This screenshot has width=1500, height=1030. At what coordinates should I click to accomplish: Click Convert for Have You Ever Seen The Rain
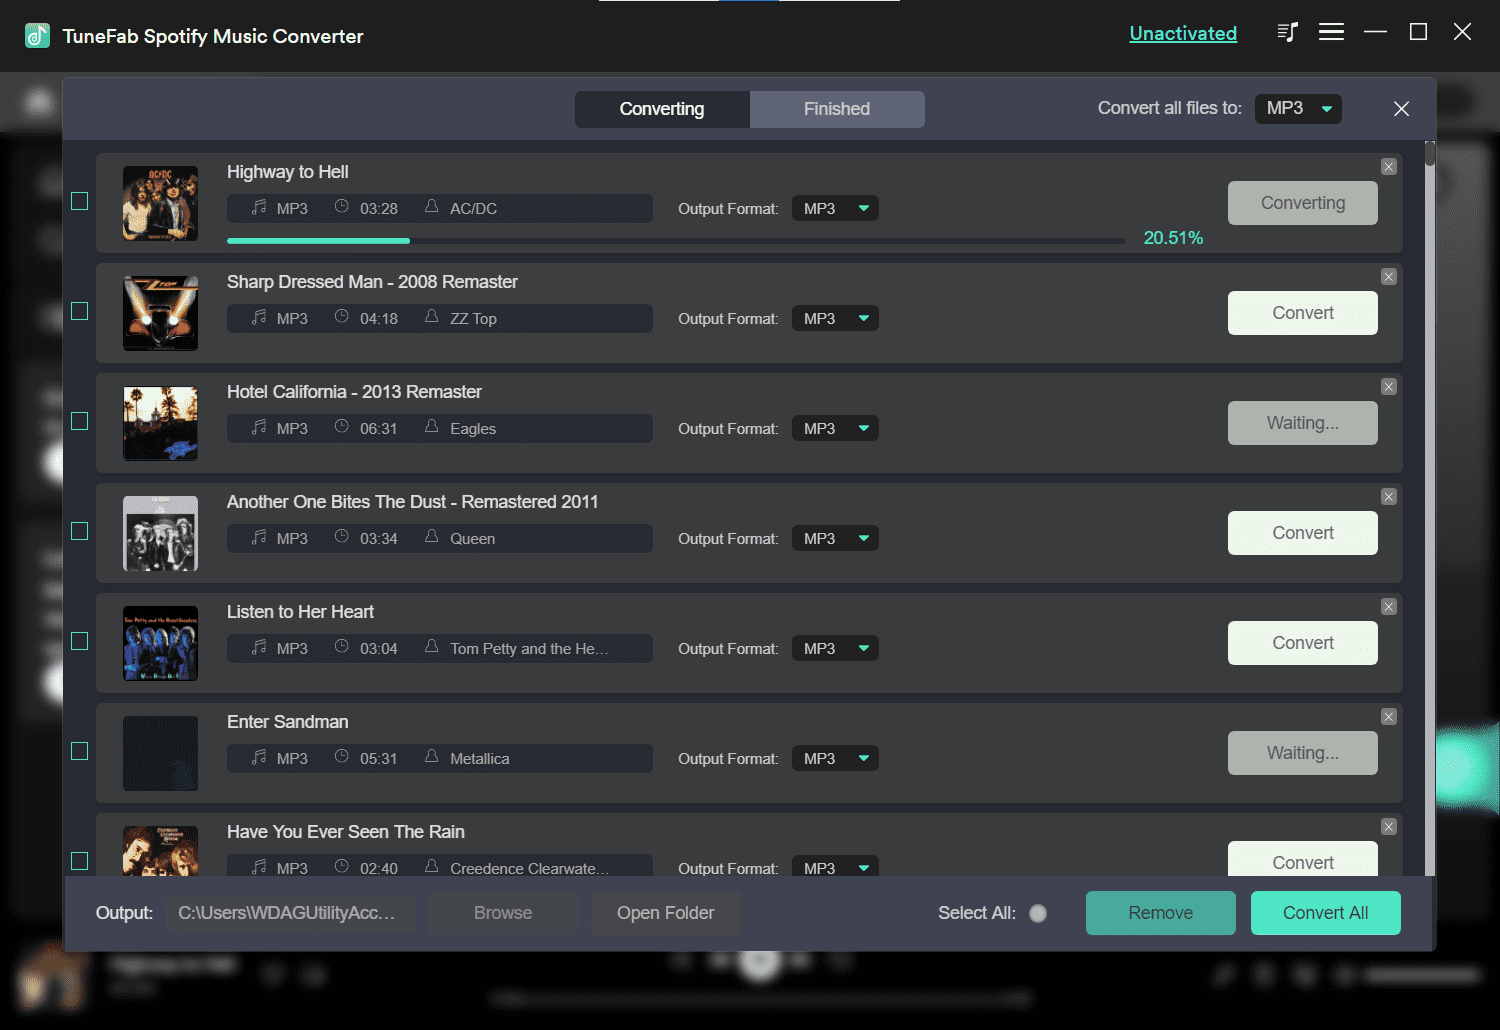(x=1303, y=859)
